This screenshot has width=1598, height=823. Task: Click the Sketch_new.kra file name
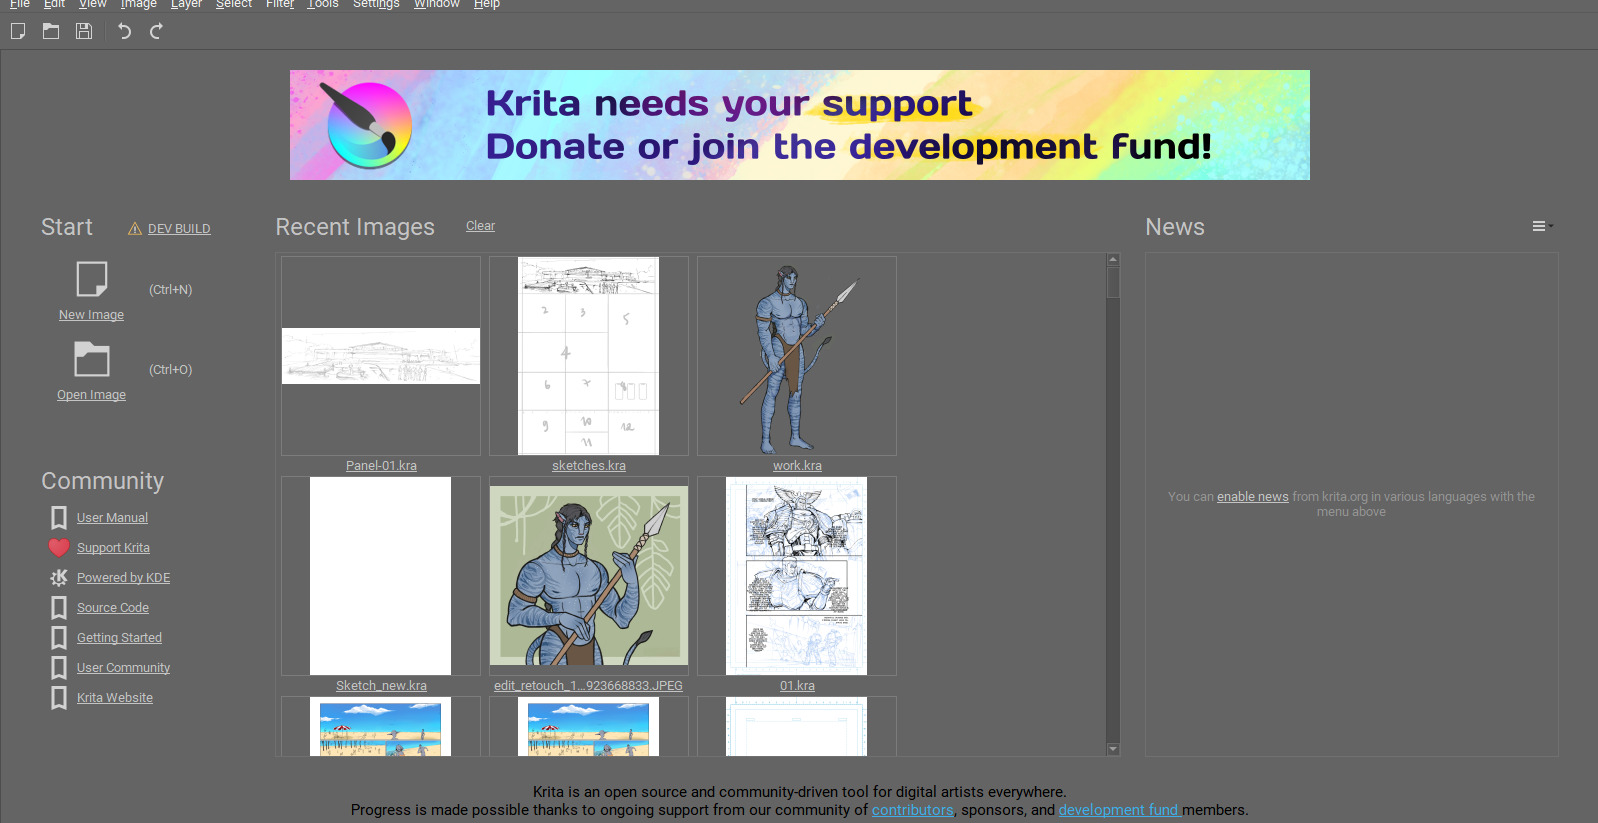(x=381, y=686)
